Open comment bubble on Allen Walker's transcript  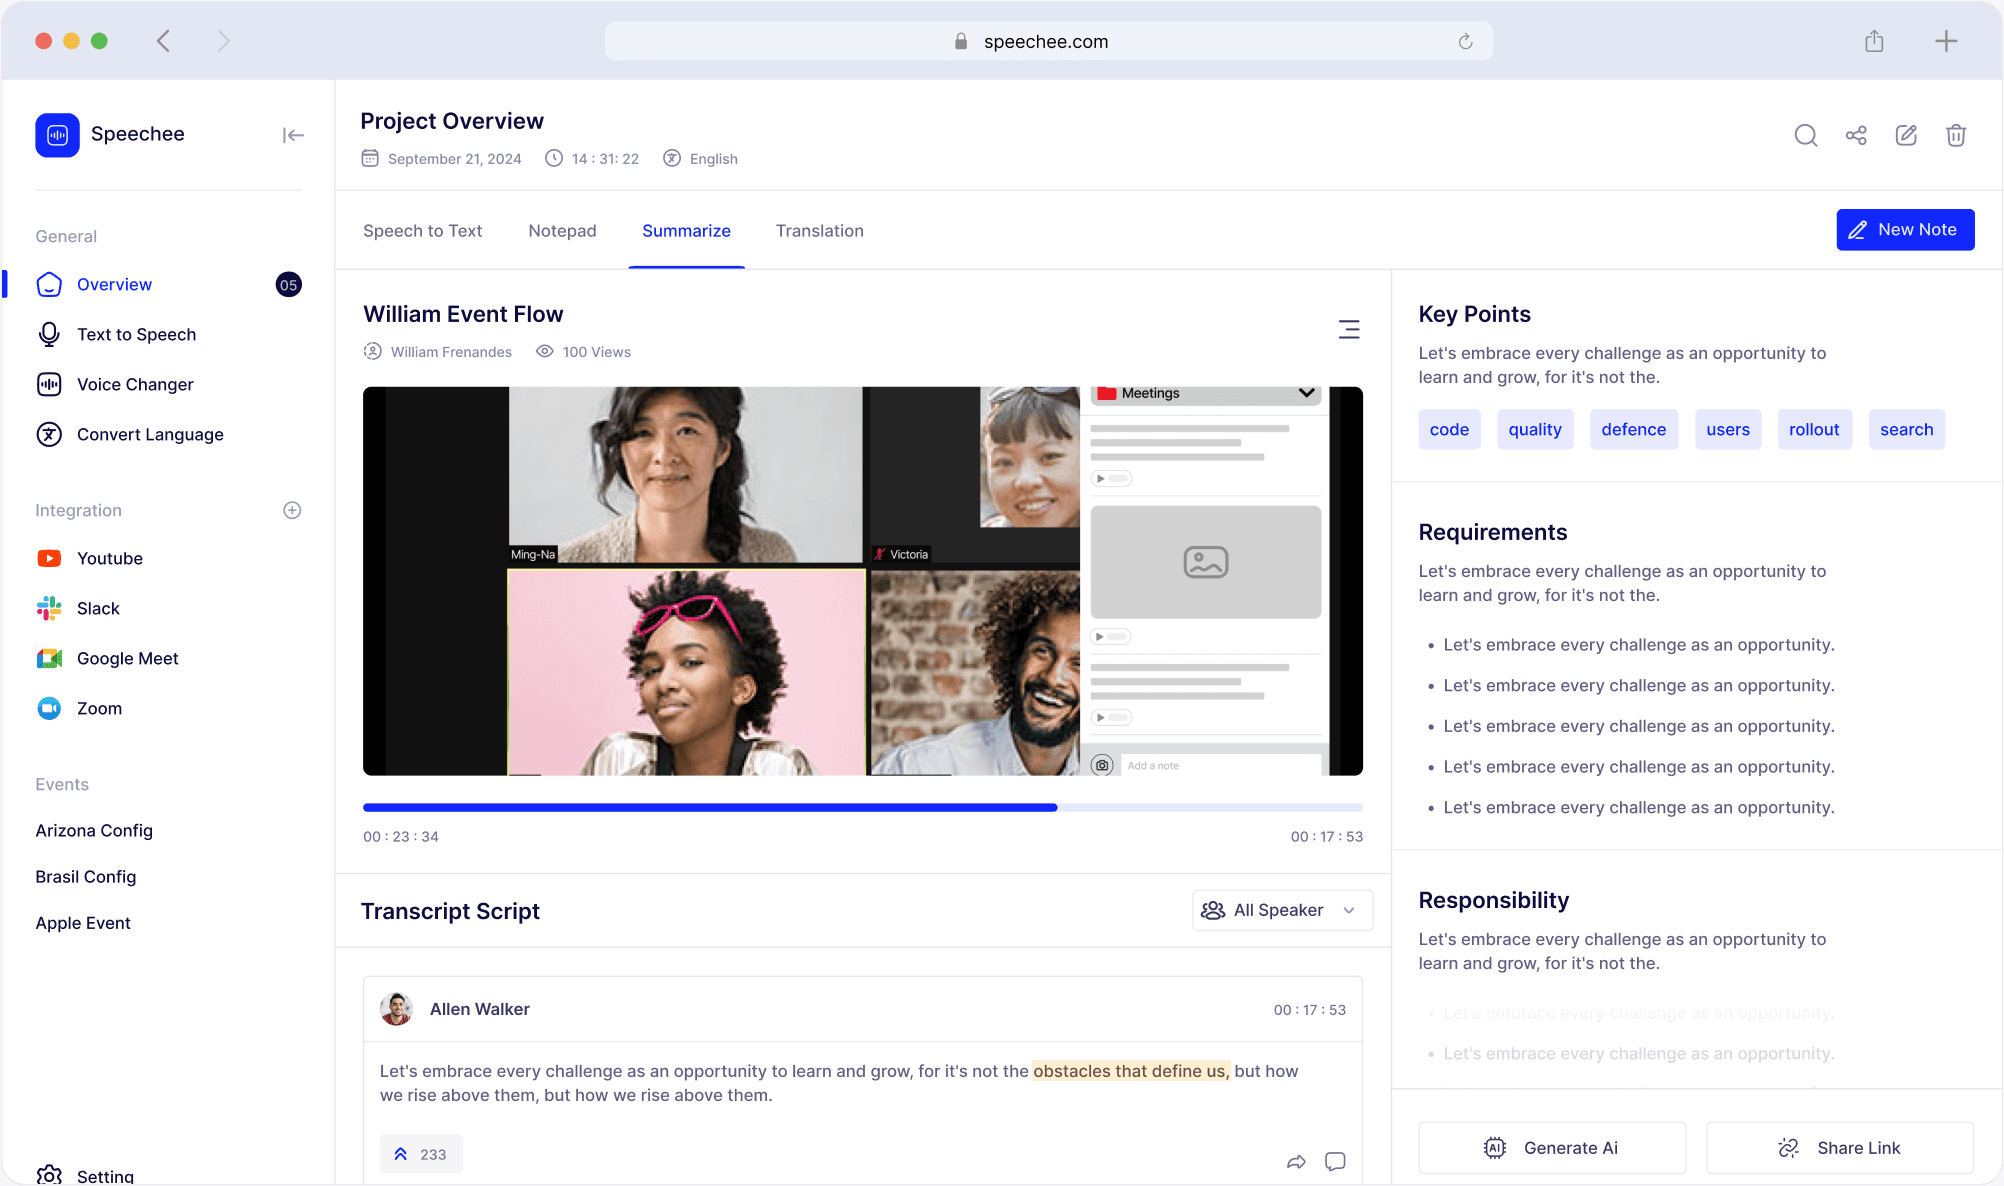[x=1335, y=1161]
